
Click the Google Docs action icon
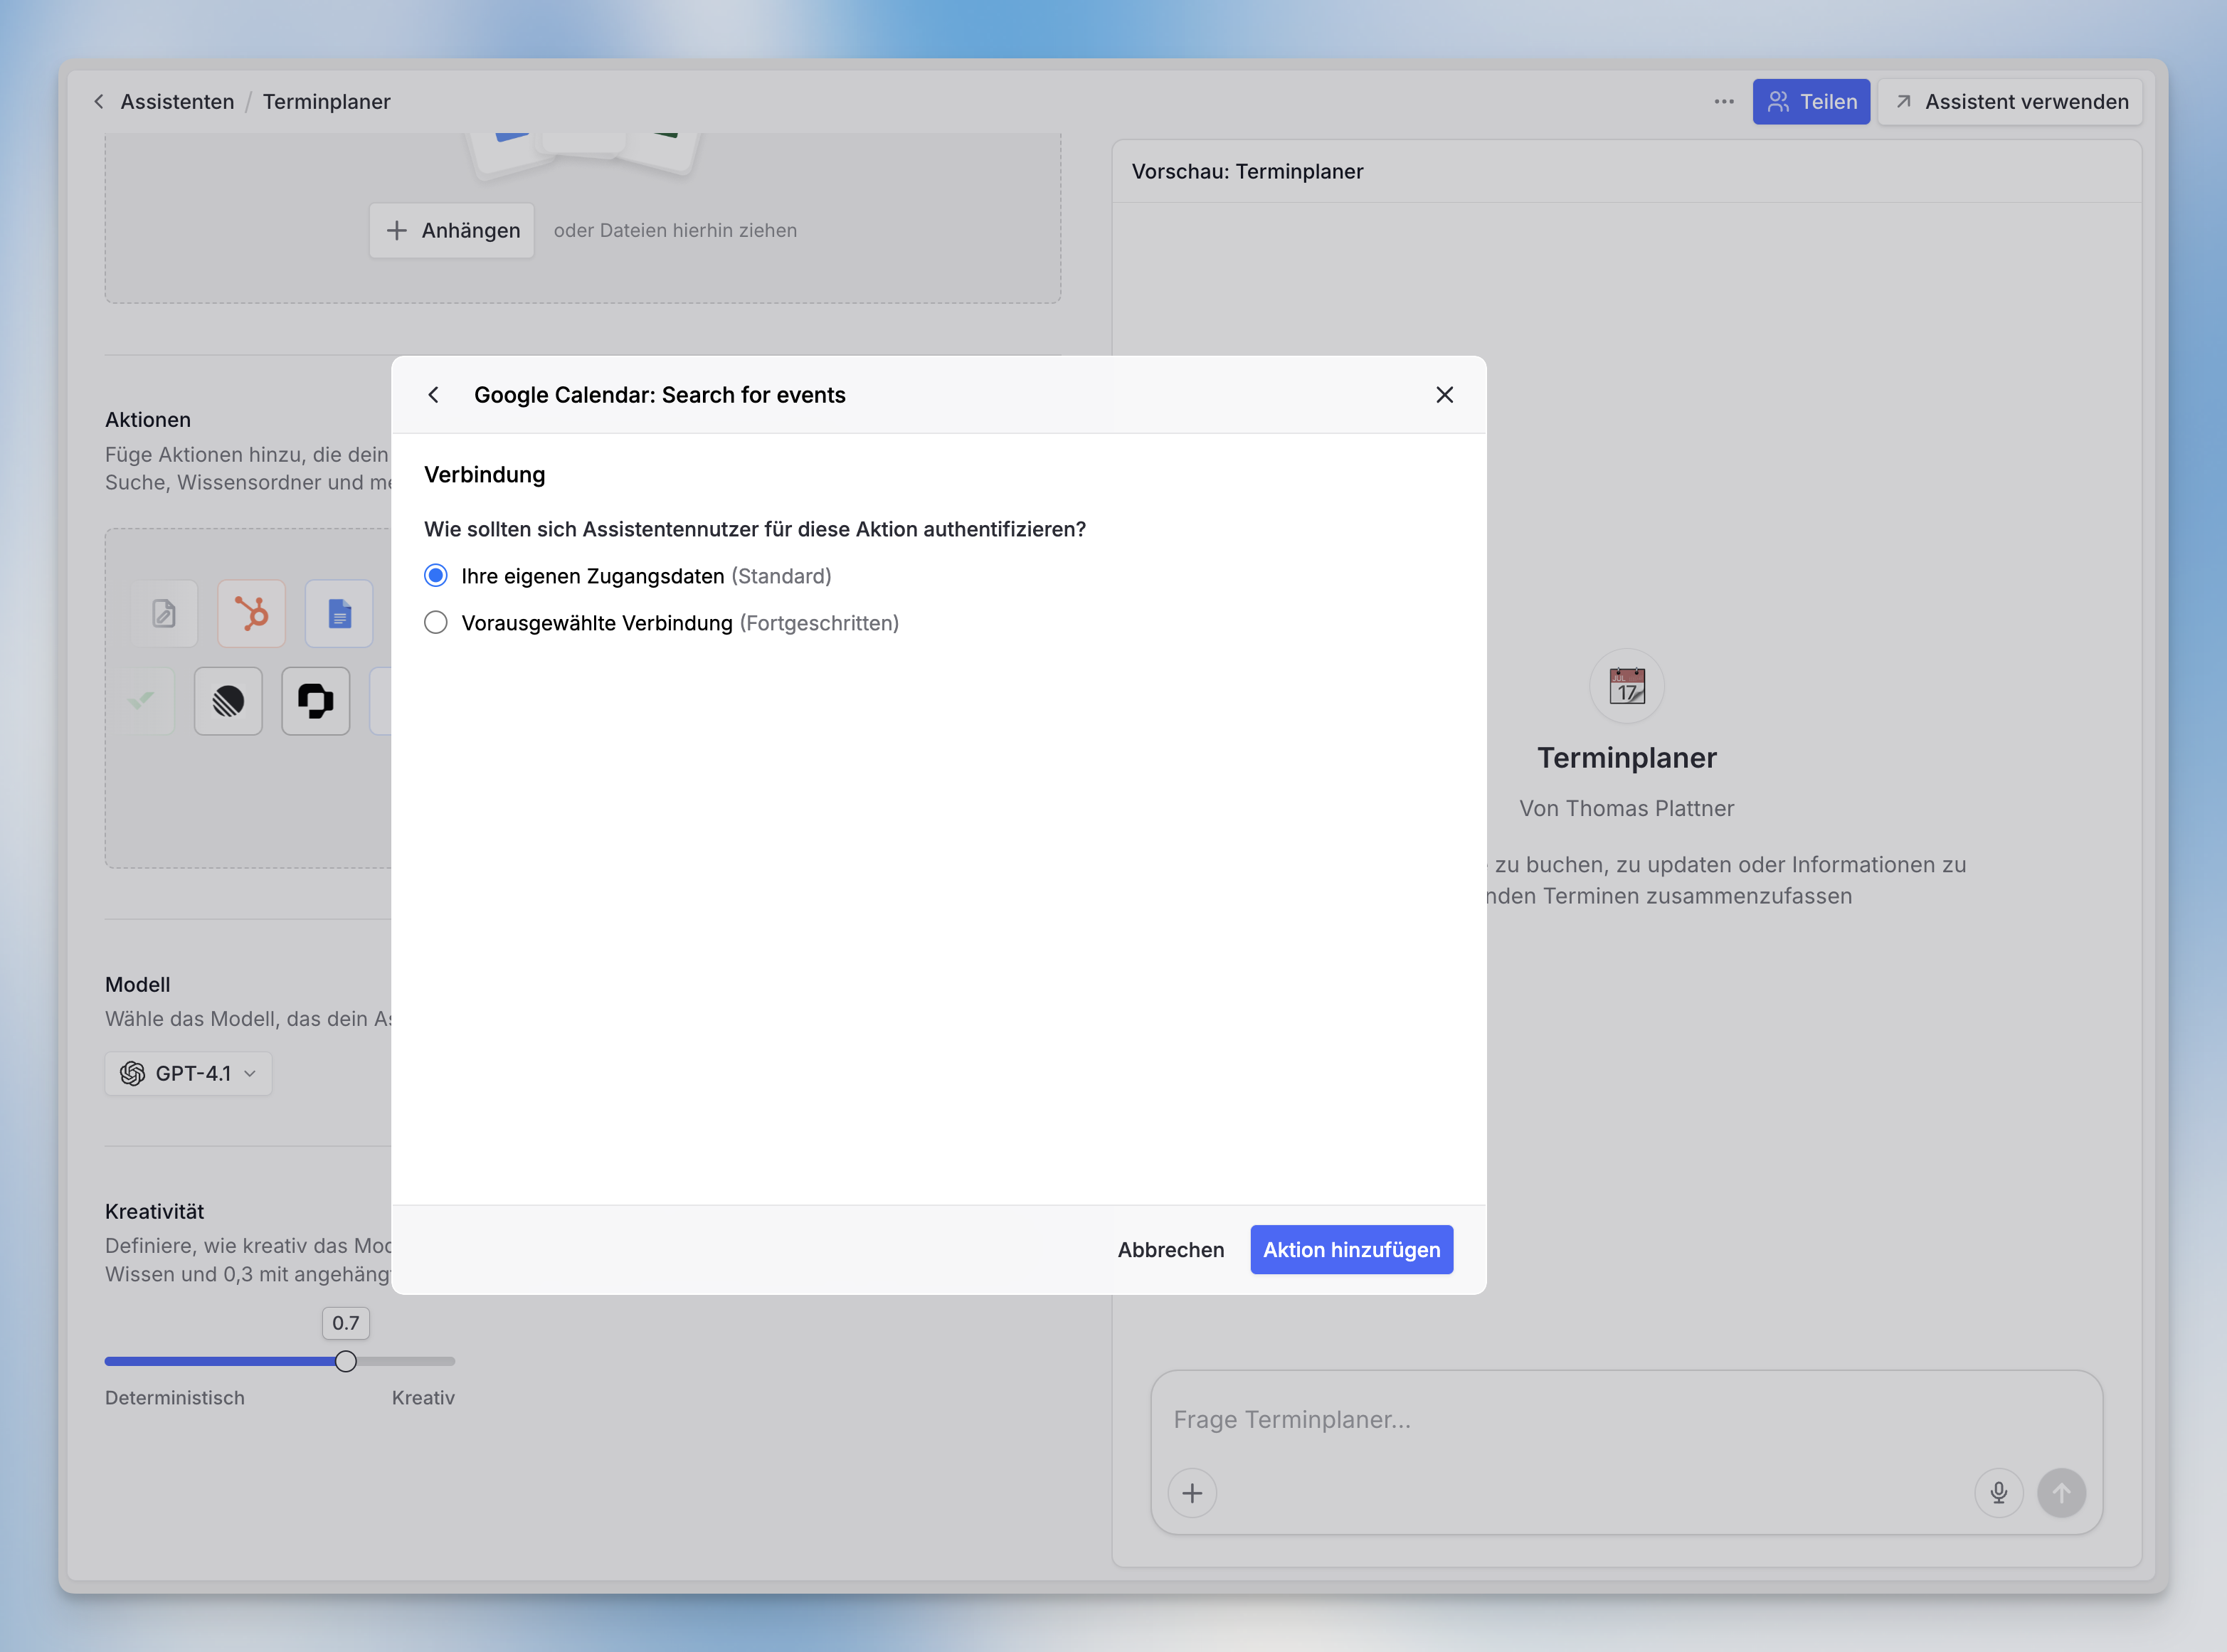pos(339,613)
